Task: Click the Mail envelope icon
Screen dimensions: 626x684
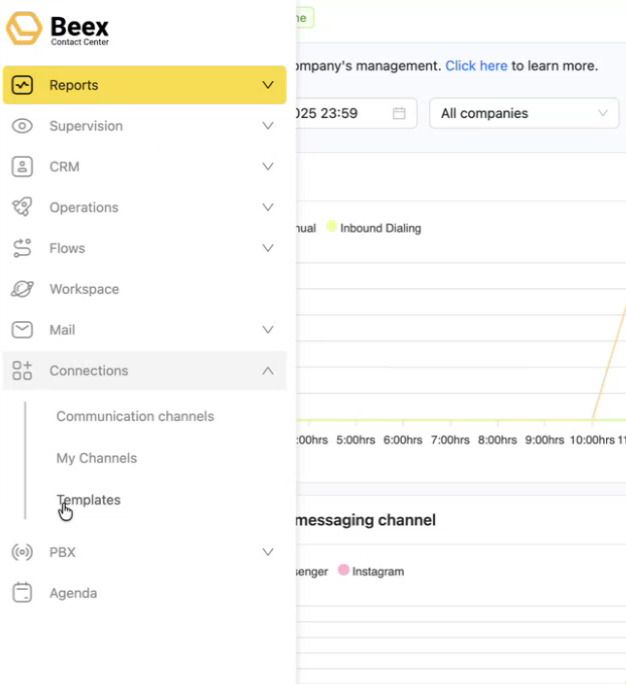Action: [22, 330]
